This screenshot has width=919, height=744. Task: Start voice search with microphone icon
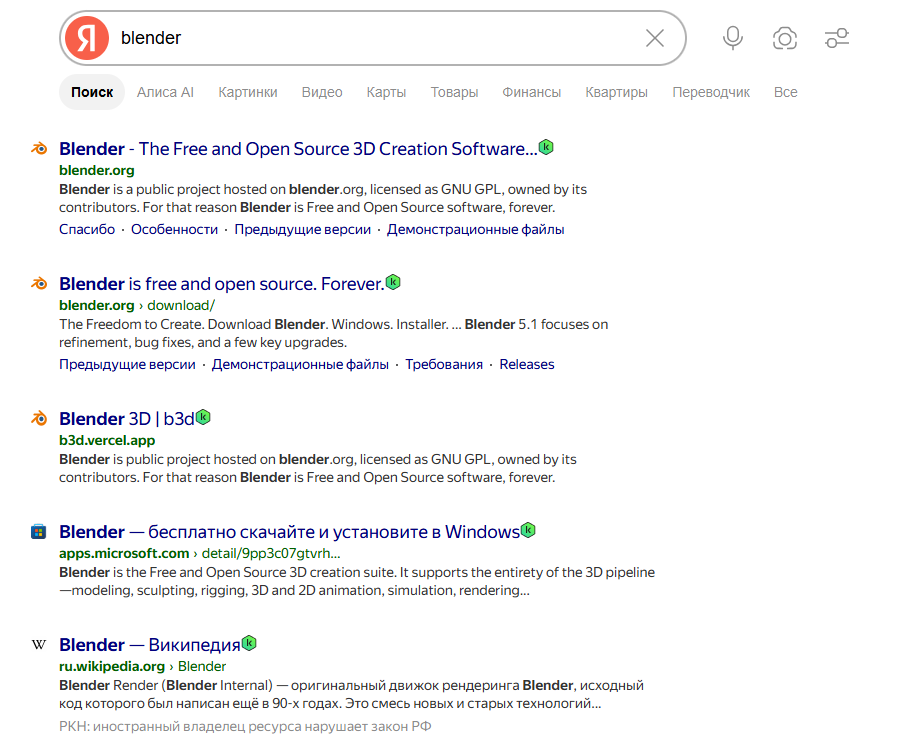click(x=733, y=38)
